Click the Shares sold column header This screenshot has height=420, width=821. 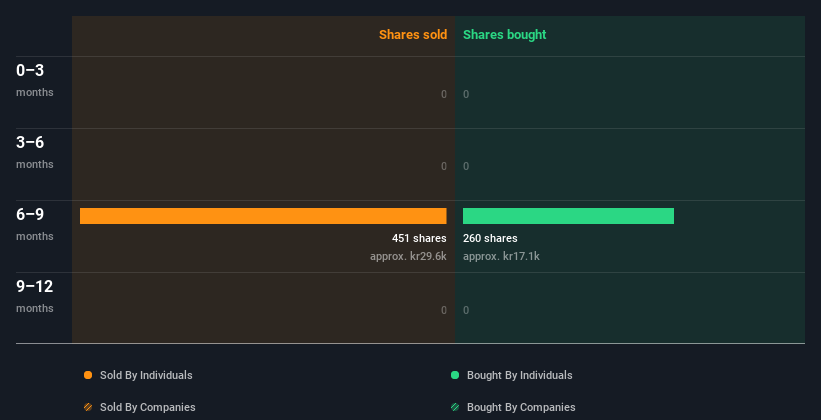413,35
